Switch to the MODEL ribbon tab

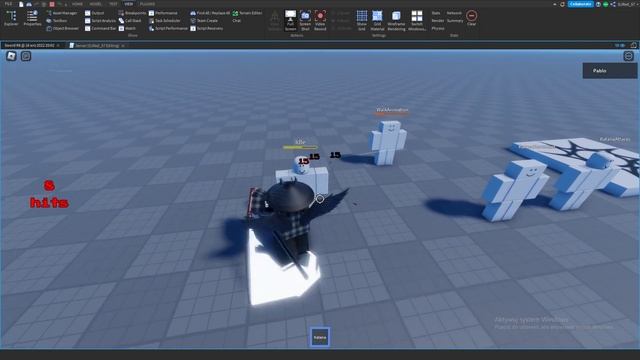coord(96,4)
